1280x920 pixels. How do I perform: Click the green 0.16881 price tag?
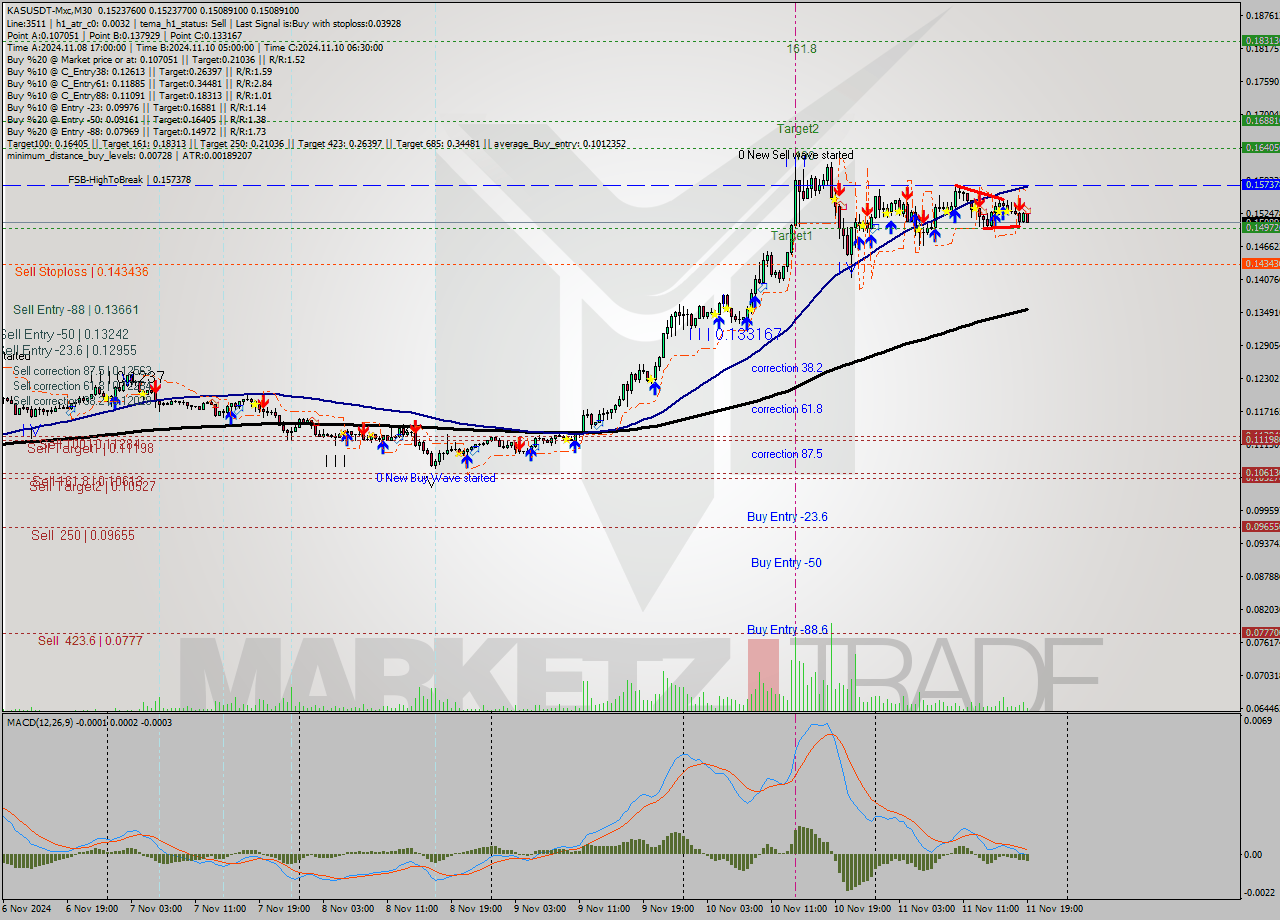[1259, 120]
